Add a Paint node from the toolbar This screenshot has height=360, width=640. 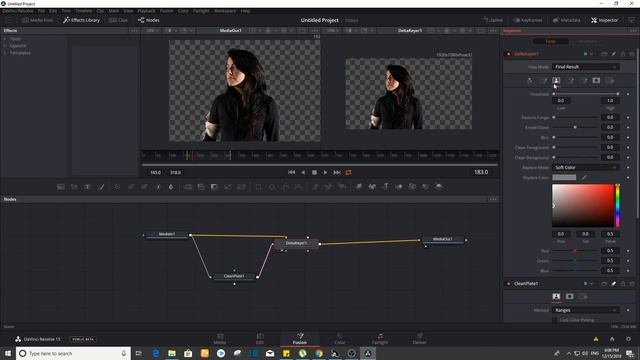pos(101,187)
